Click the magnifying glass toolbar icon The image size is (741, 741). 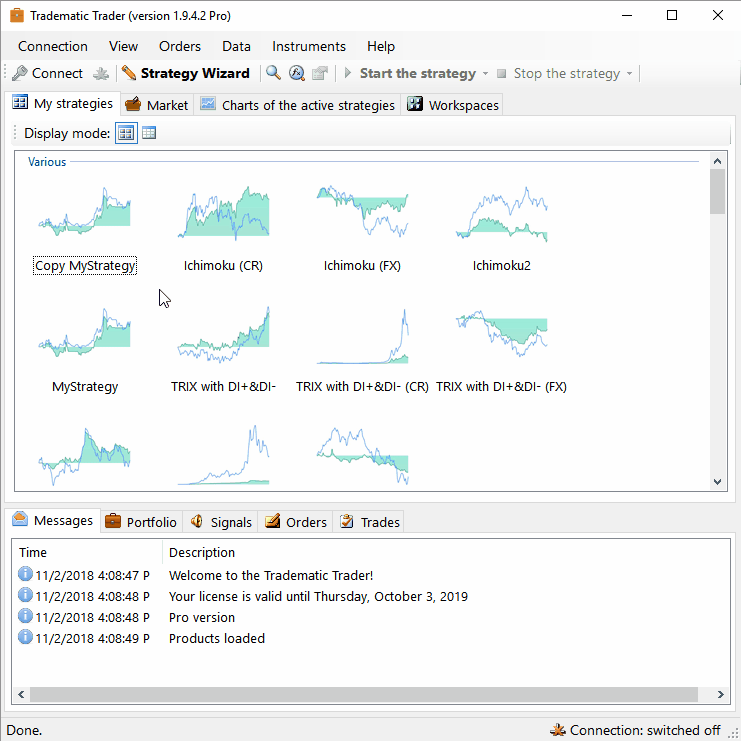tap(273, 73)
